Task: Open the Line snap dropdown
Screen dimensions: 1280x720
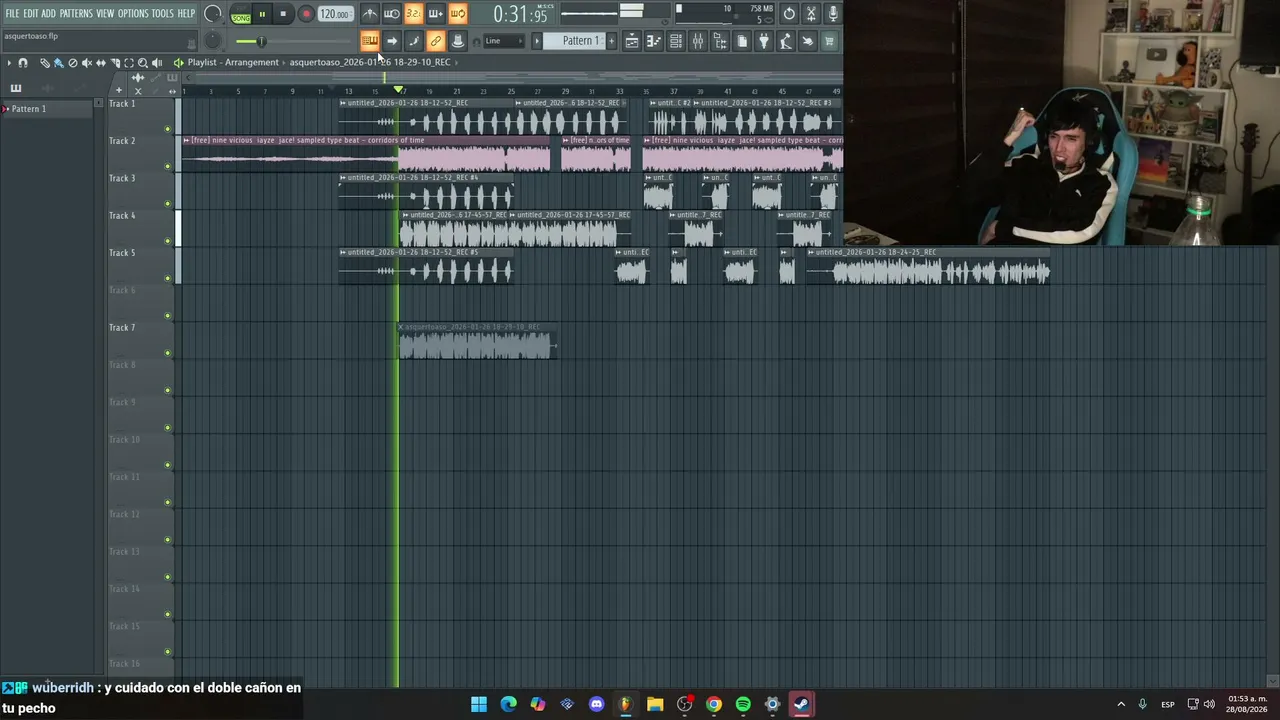Action: [x=504, y=41]
